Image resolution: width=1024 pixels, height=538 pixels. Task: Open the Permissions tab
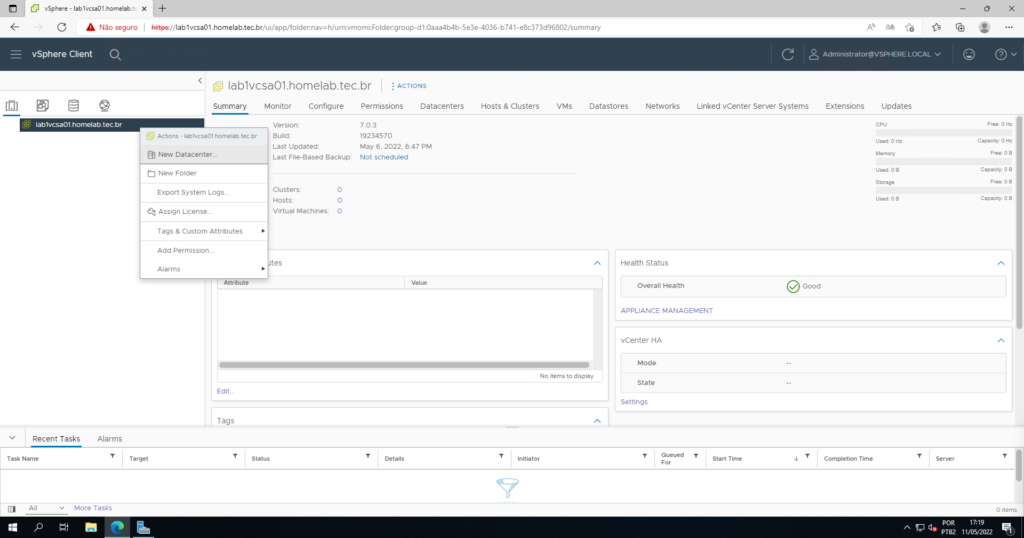click(x=381, y=106)
